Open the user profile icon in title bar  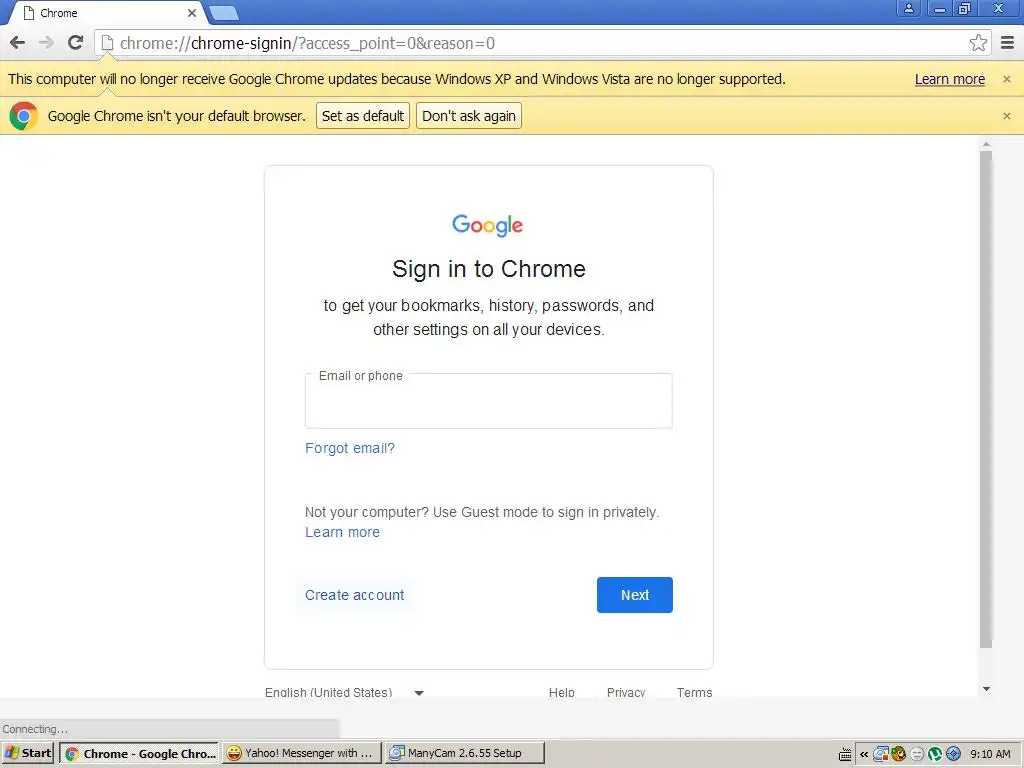(x=908, y=8)
